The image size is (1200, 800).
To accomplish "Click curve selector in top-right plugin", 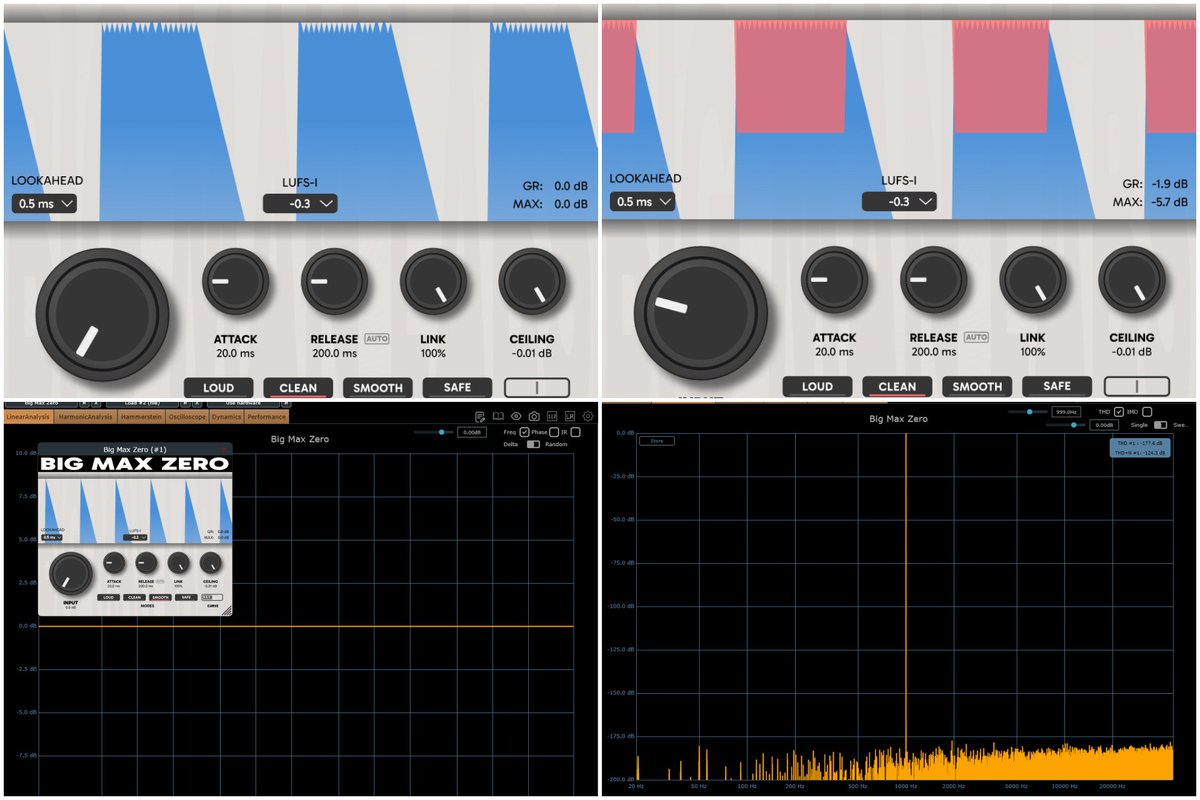I will [1137, 385].
